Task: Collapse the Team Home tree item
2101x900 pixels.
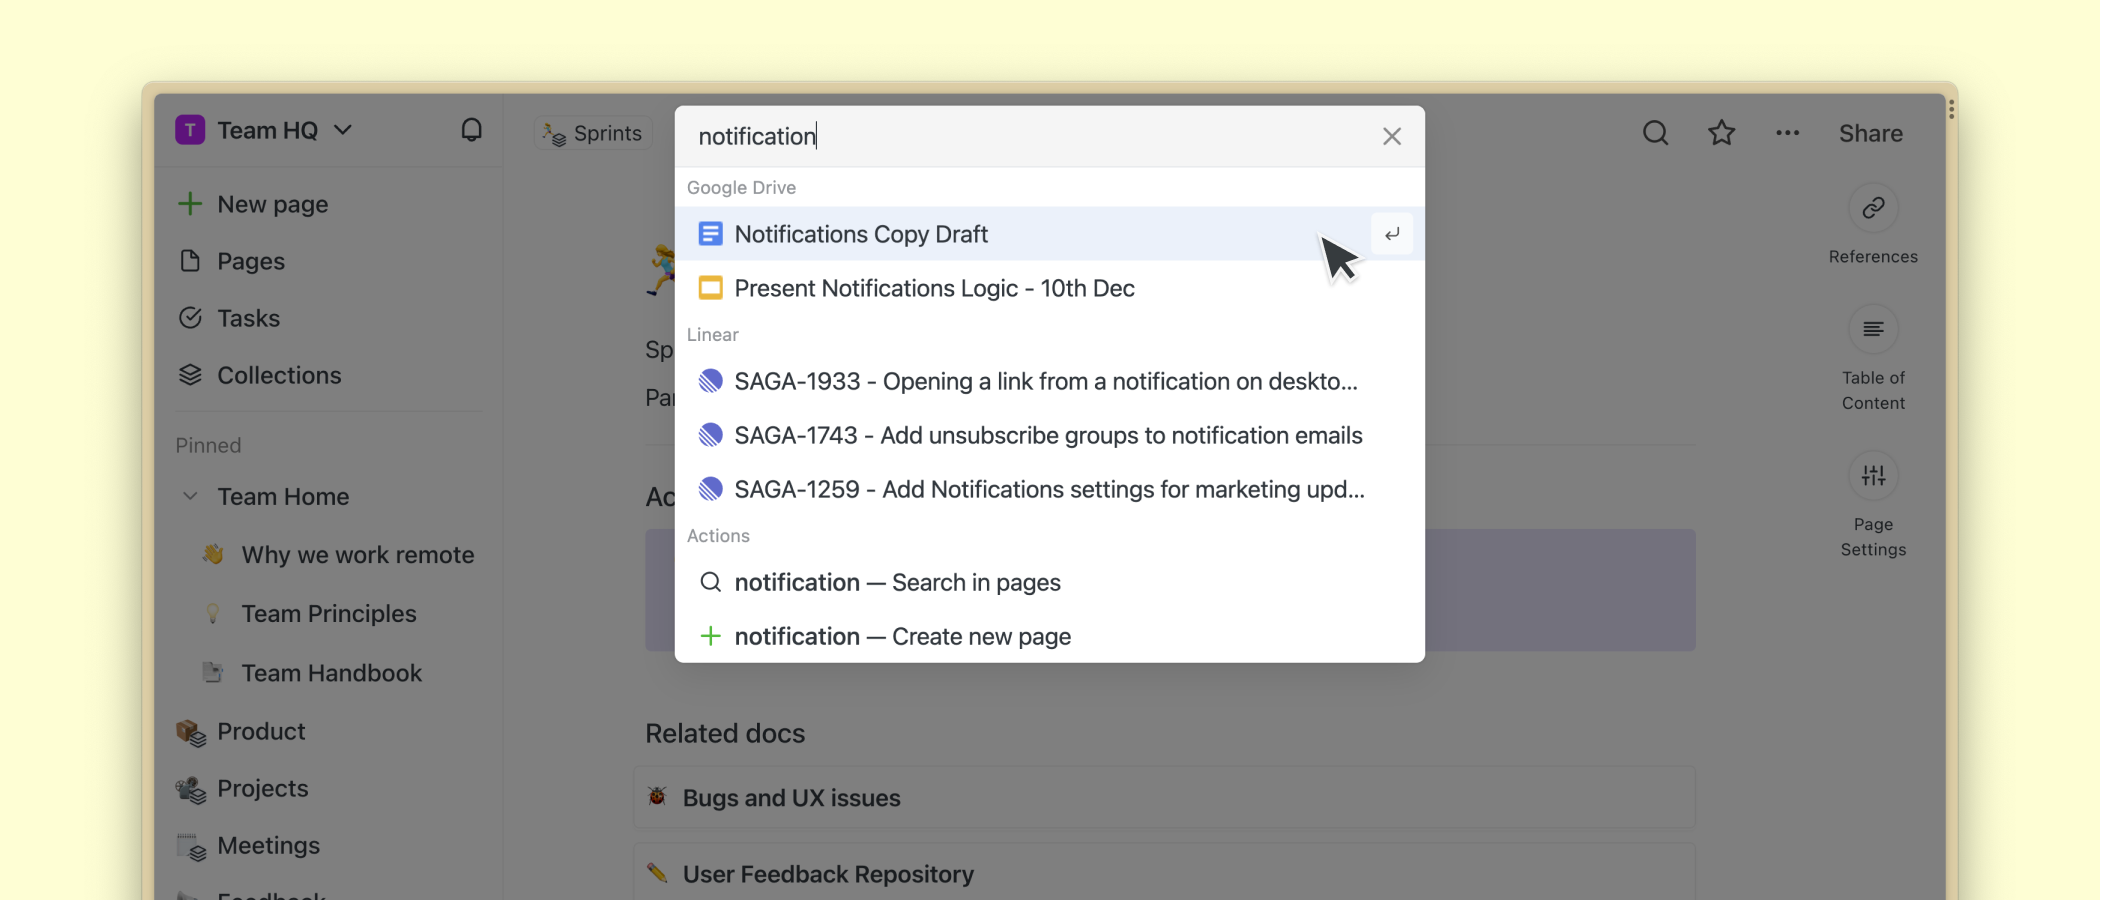Action: [190, 496]
